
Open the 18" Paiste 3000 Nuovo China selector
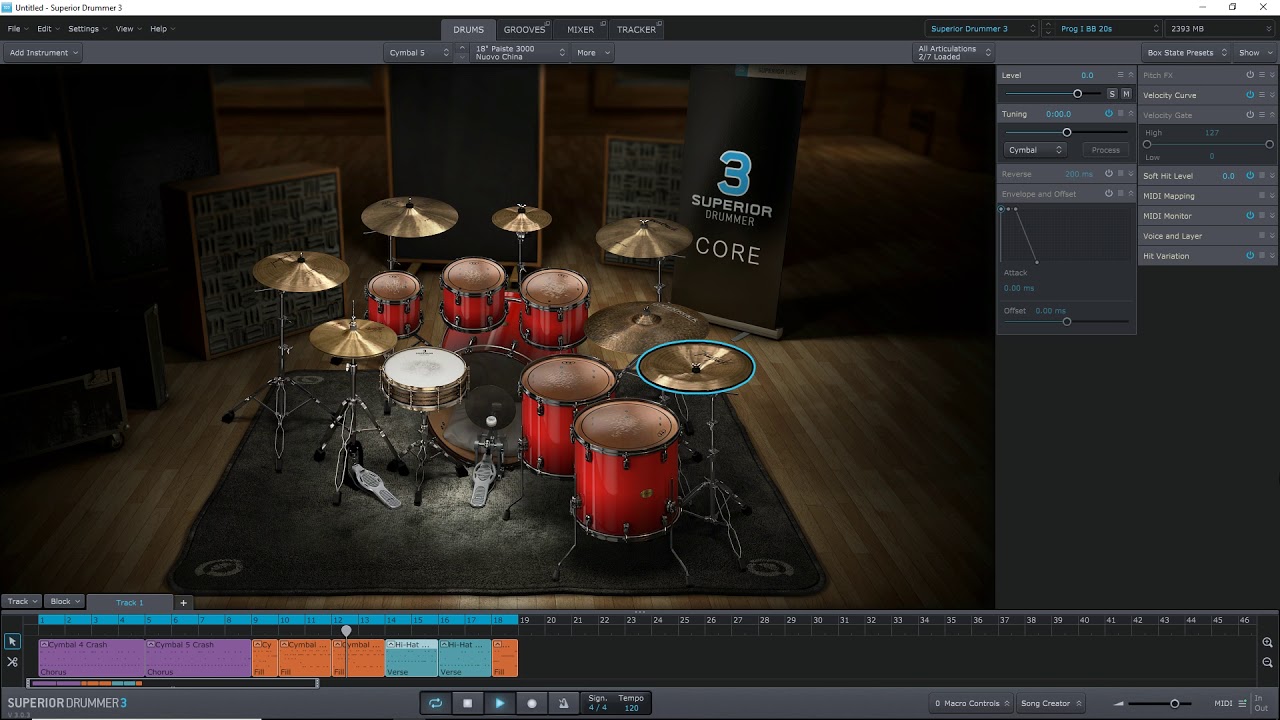520,53
